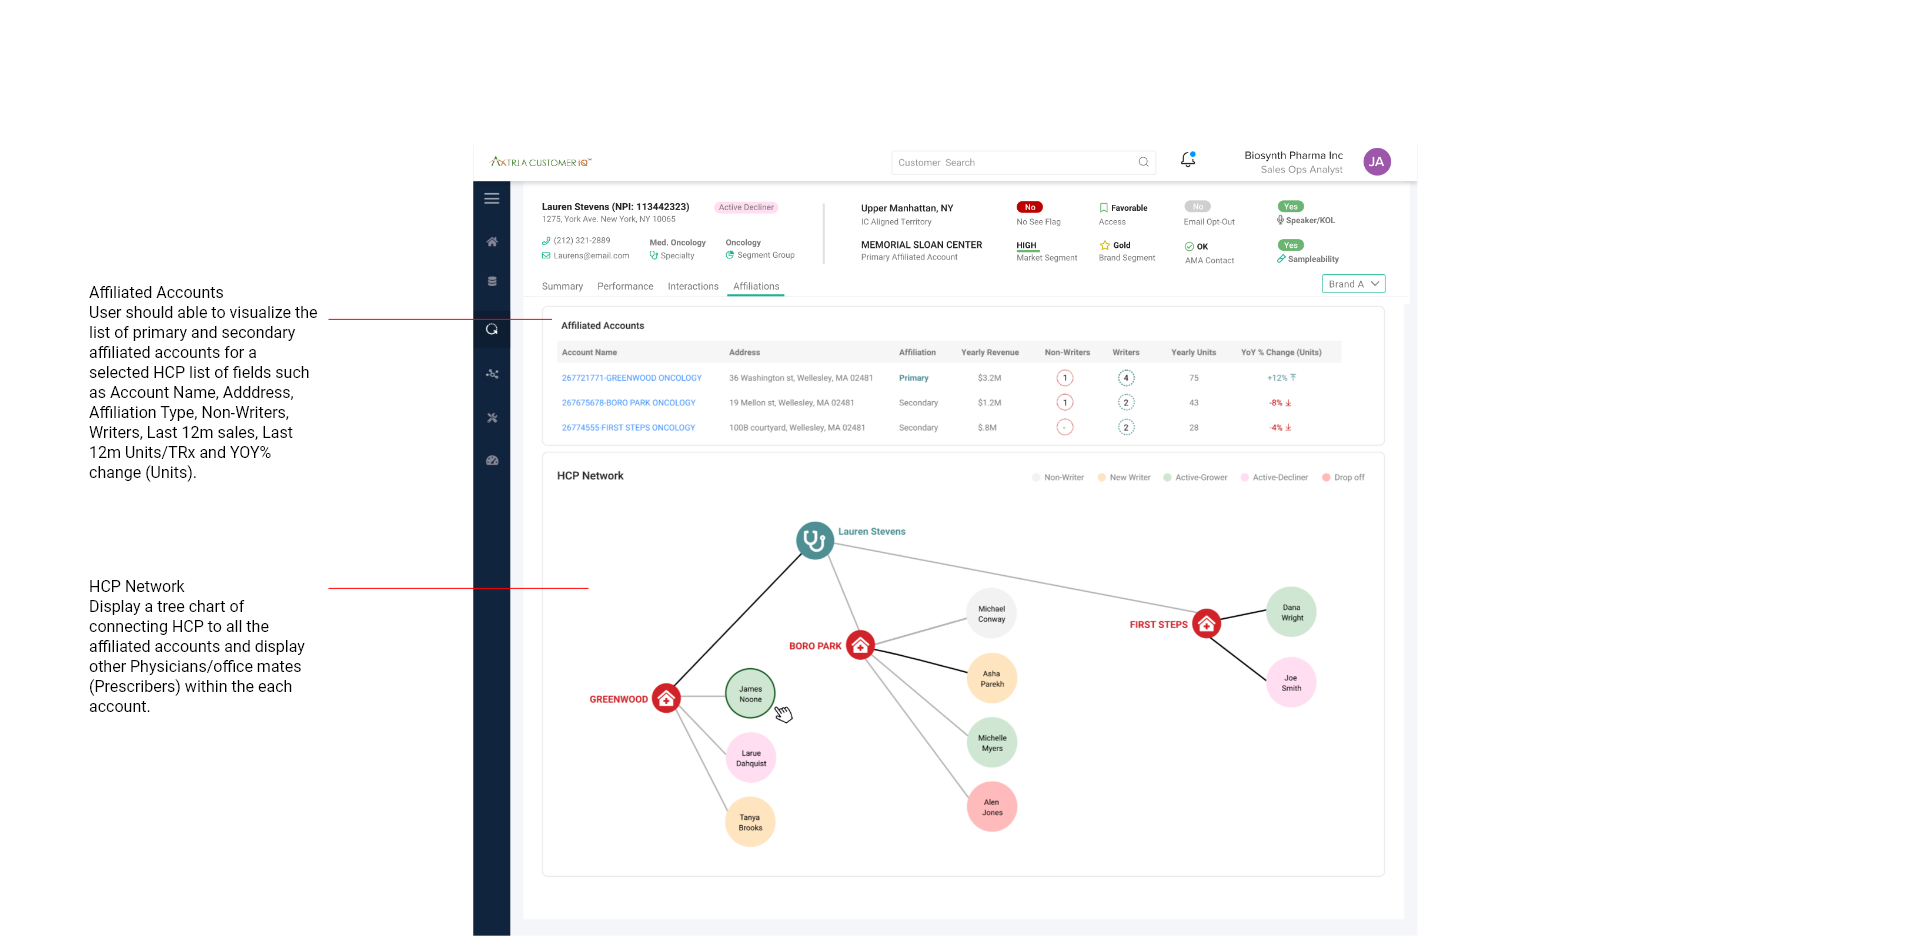Open the 26774555-FIRST STEPS ONCOLOGY link
This screenshot has height=947, width=1920.
(x=628, y=428)
